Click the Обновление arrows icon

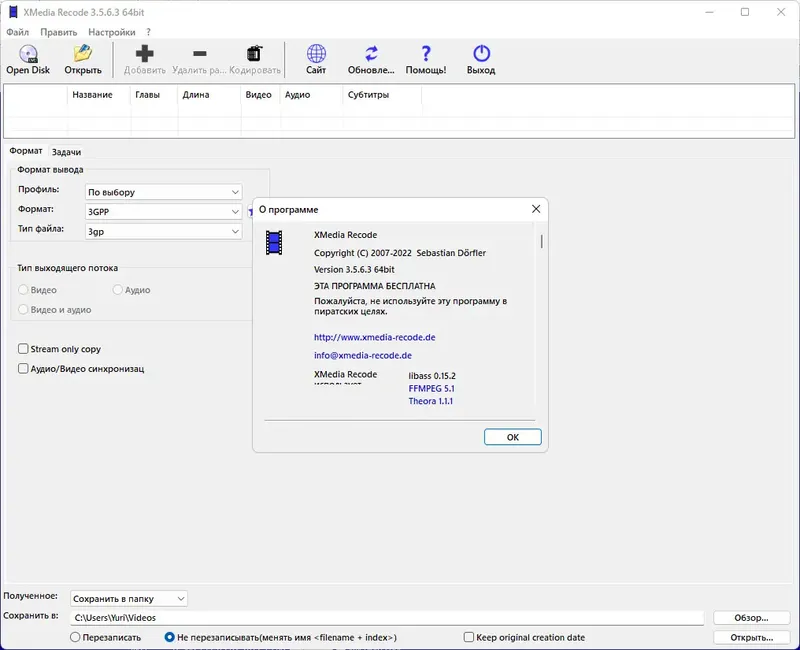(x=371, y=54)
